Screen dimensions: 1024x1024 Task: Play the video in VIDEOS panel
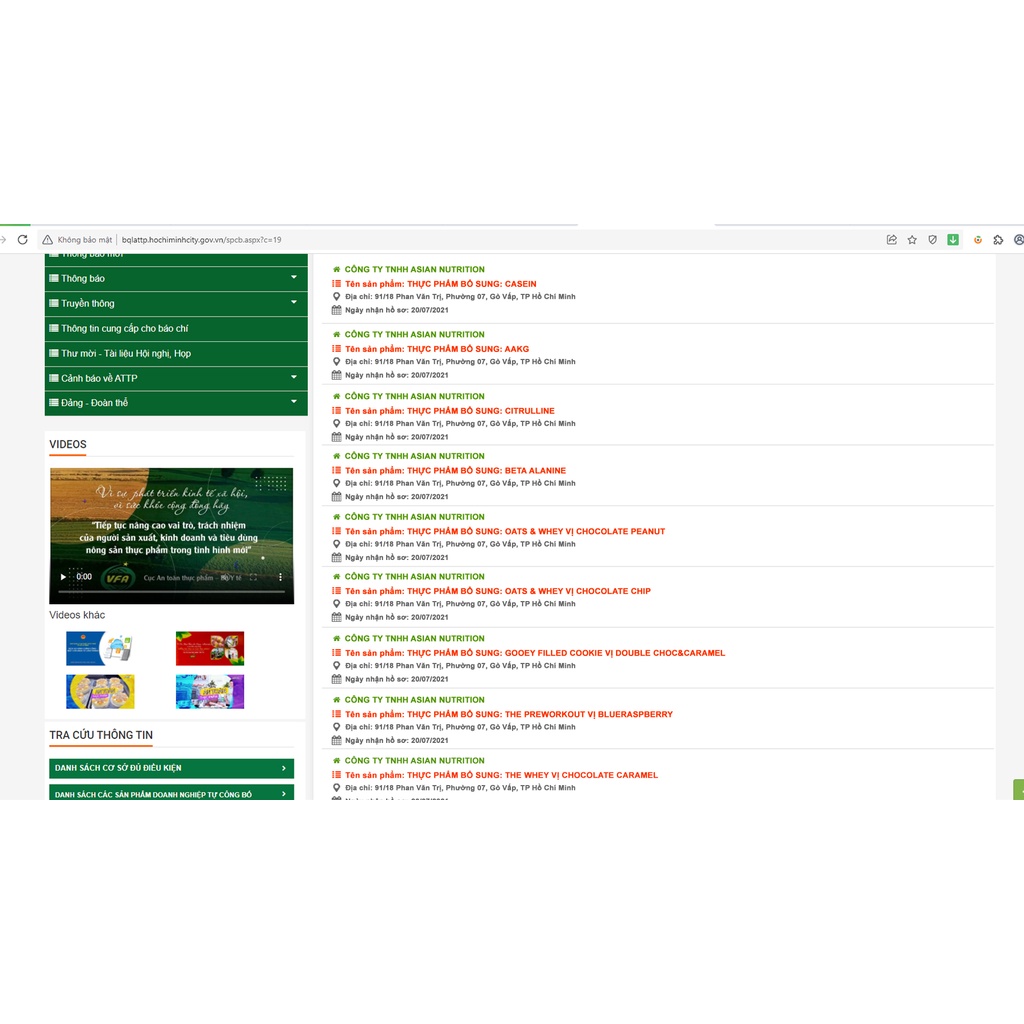click(x=63, y=577)
